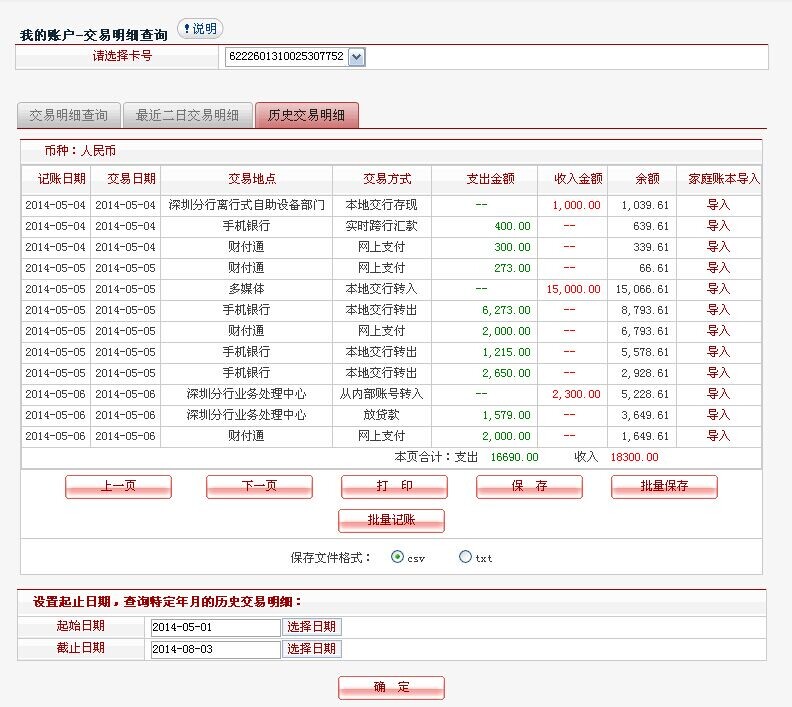Select the 历史交易明细 tab
The width and height of the screenshot is (792, 707).
point(306,115)
